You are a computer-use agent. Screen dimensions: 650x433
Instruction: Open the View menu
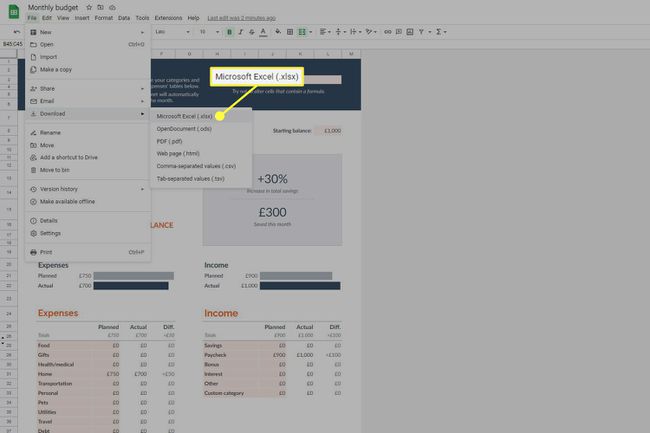(x=63, y=18)
